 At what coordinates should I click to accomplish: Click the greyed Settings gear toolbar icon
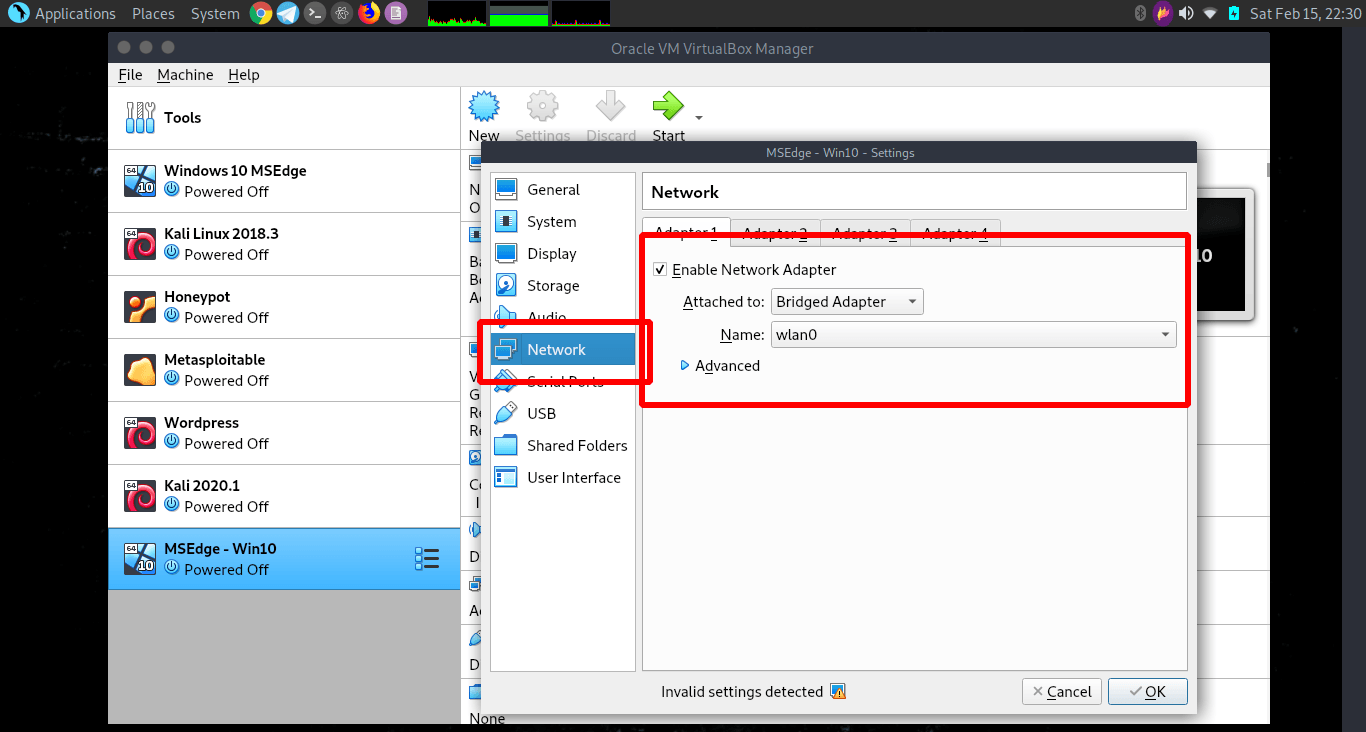click(542, 106)
